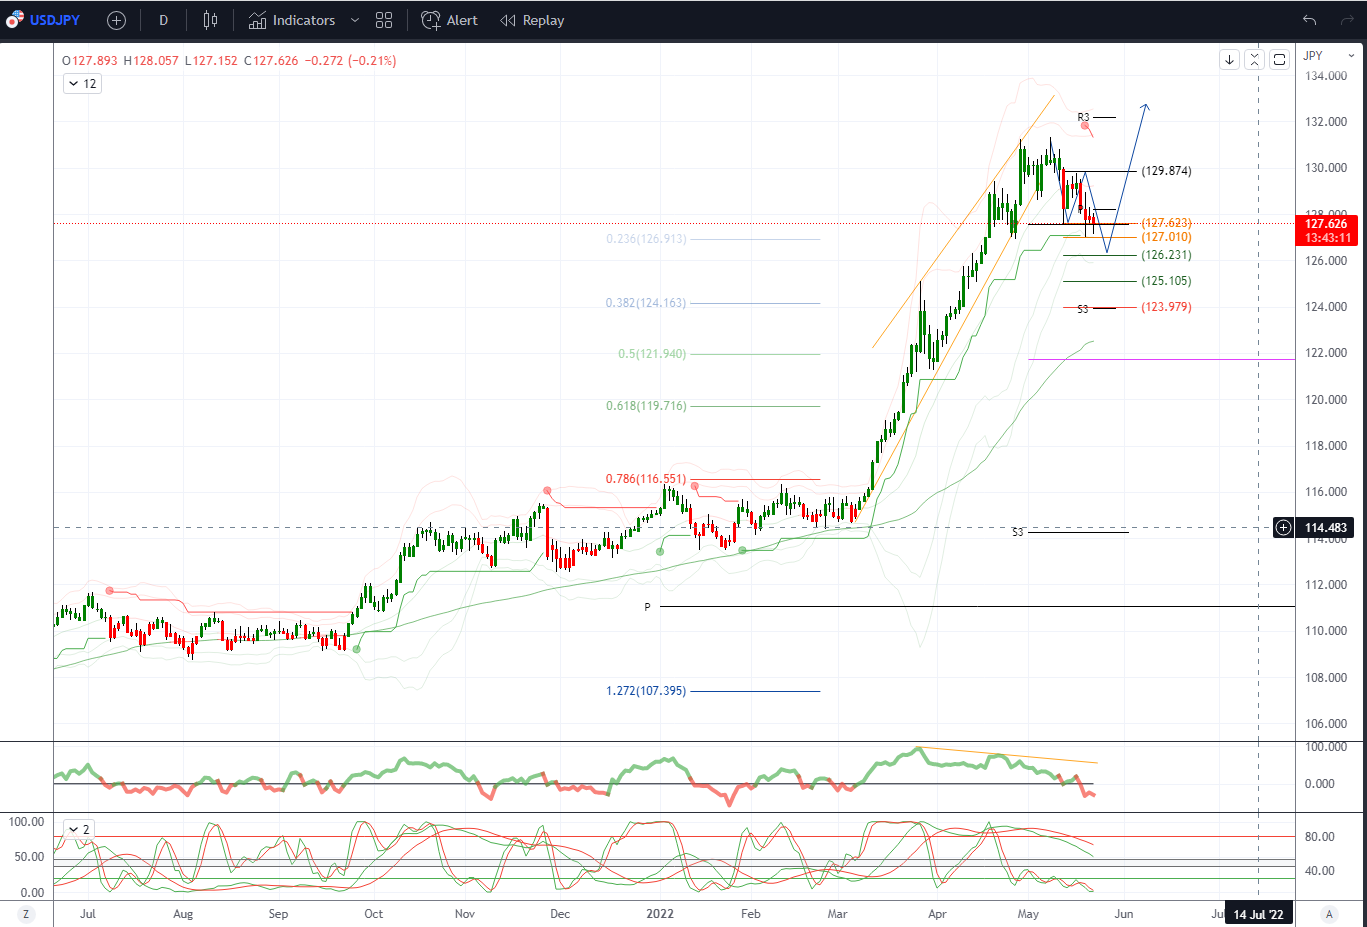Click the Replay button
The image size is (1367, 927).
pos(532,20)
